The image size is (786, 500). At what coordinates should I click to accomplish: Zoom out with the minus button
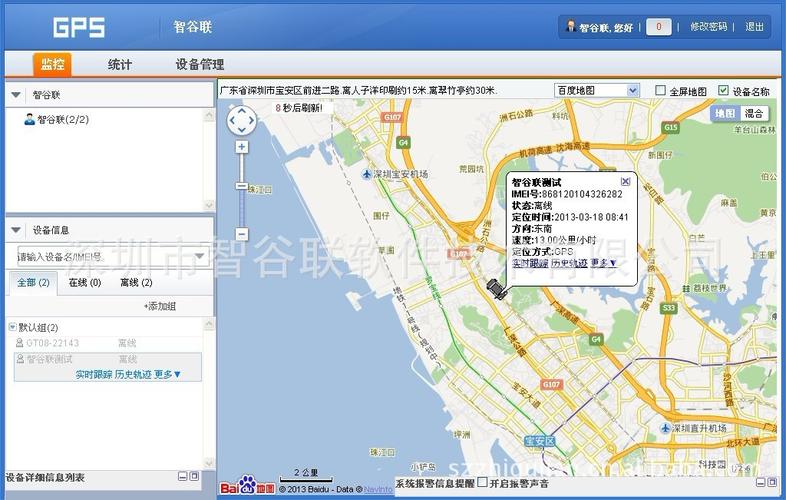[x=242, y=234]
